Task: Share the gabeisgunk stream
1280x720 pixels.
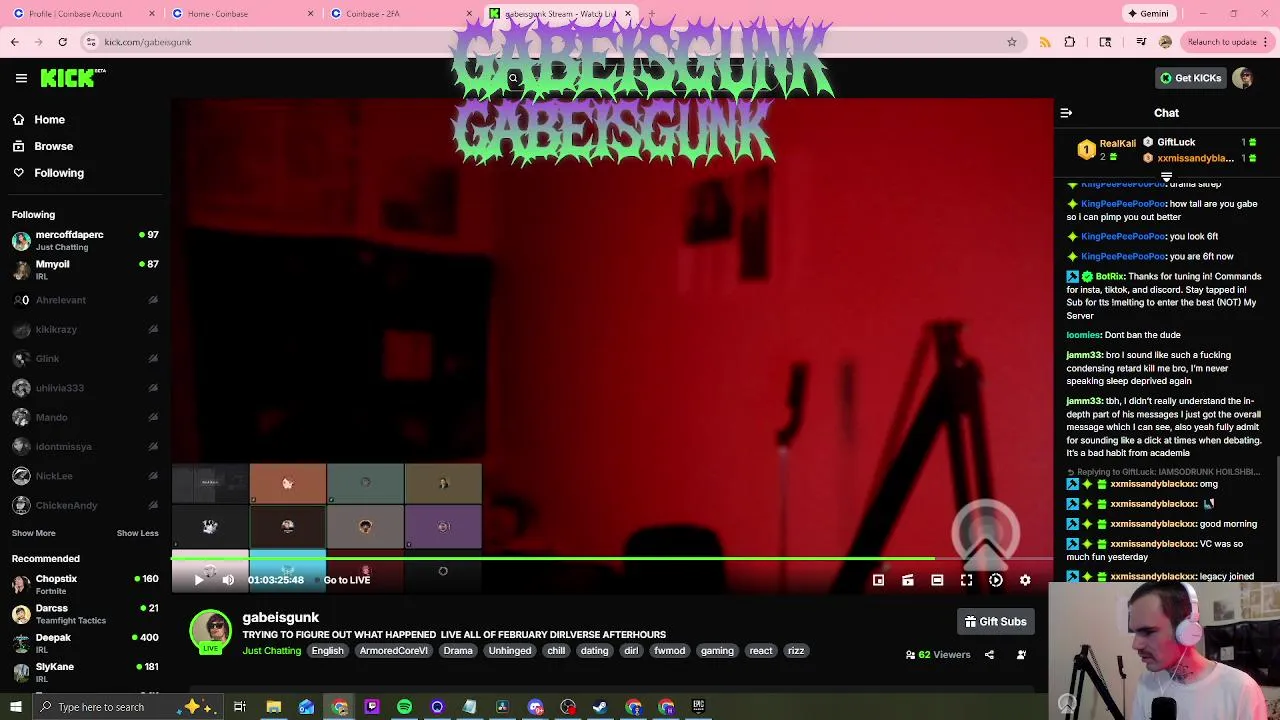Action: [989, 655]
